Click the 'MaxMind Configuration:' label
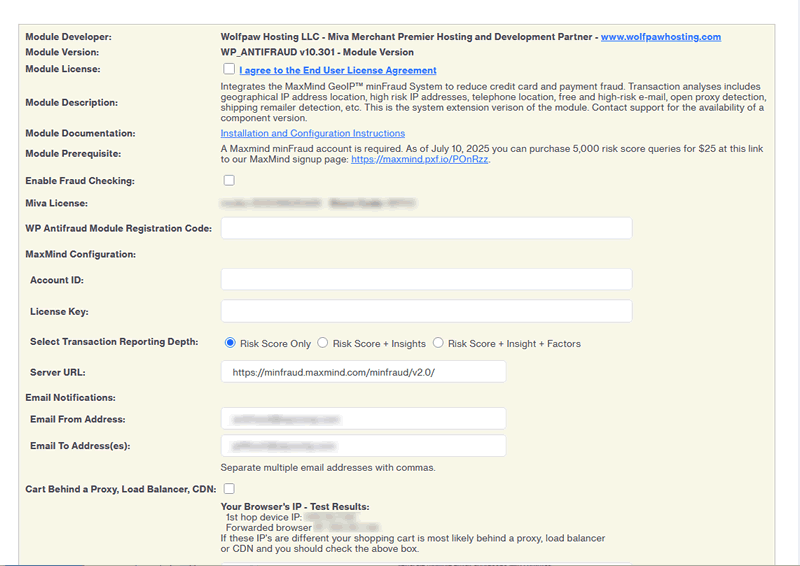Viewport: 800px width, 566px height. coord(81,254)
